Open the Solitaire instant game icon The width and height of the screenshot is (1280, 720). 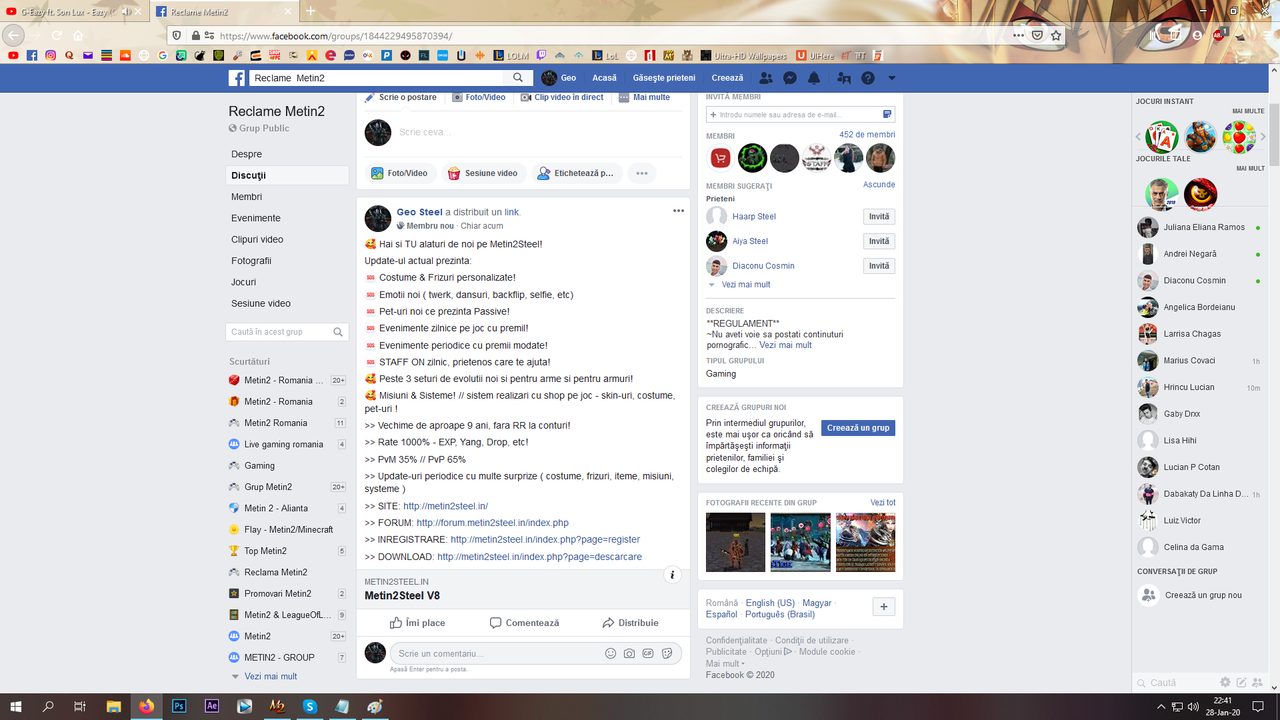coord(1162,137)
